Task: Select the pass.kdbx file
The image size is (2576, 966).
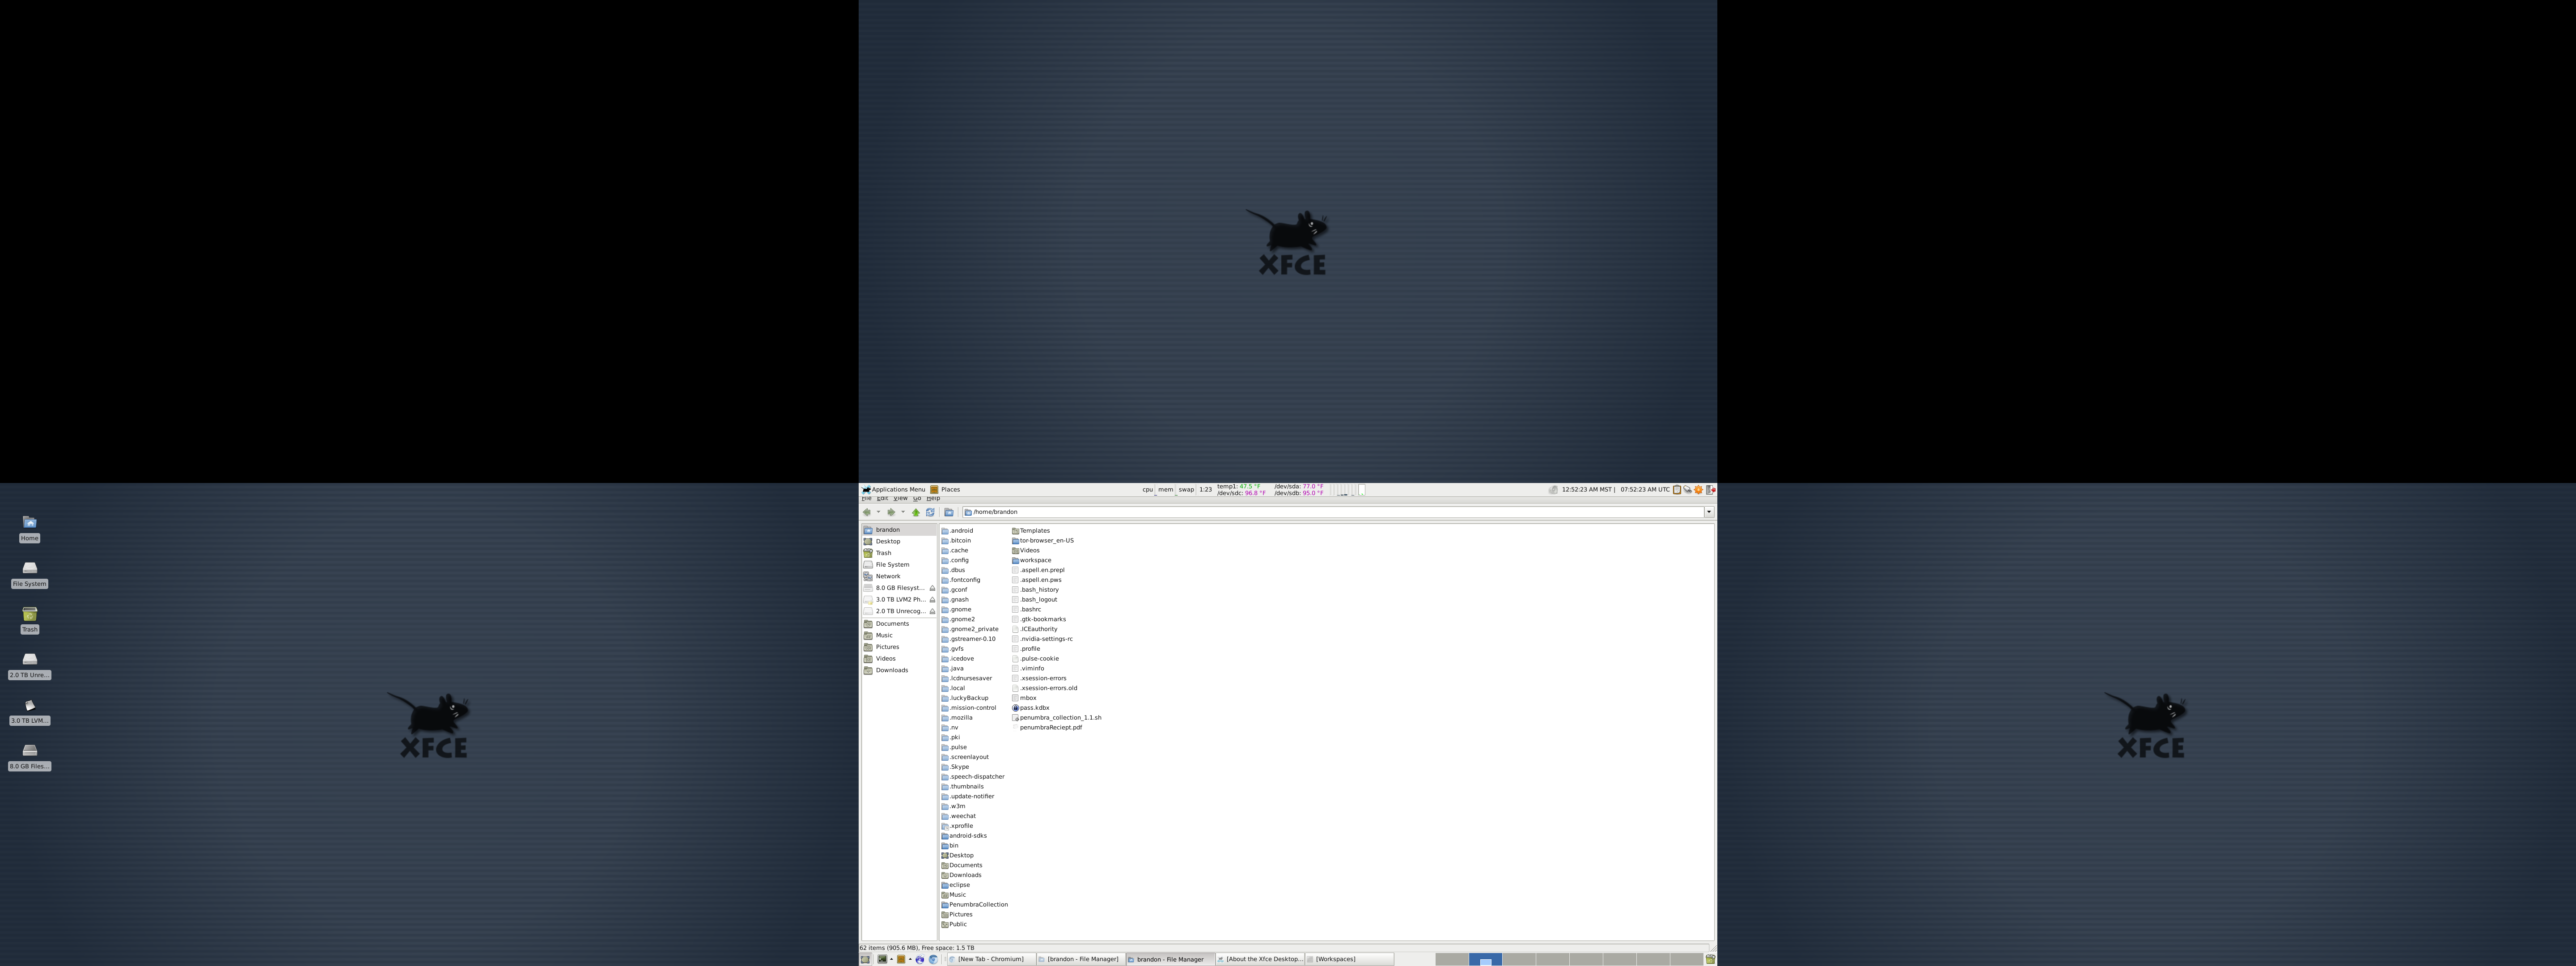Action: [1034, 708]
